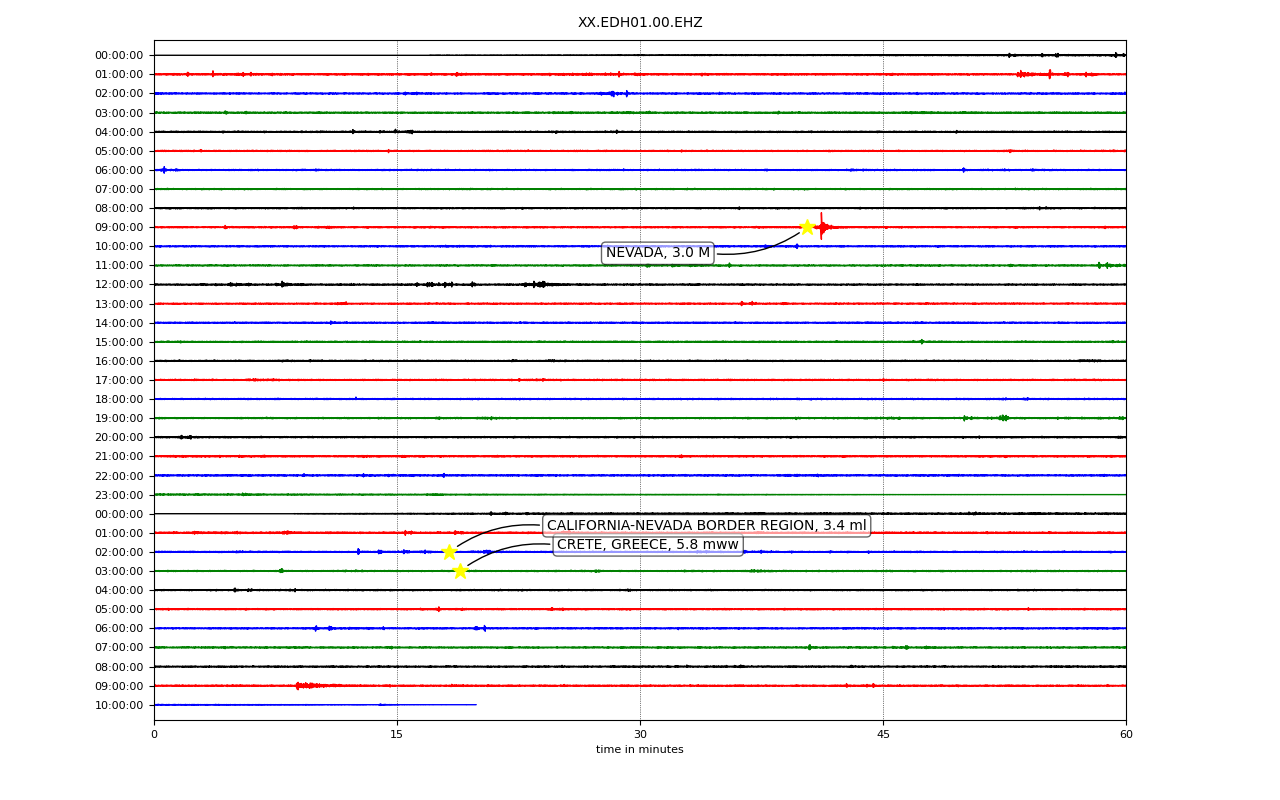Viewport: 1280px width, 800px height.
Task: Click the California-Nevada border event yellow star
Action: (449, 552)
